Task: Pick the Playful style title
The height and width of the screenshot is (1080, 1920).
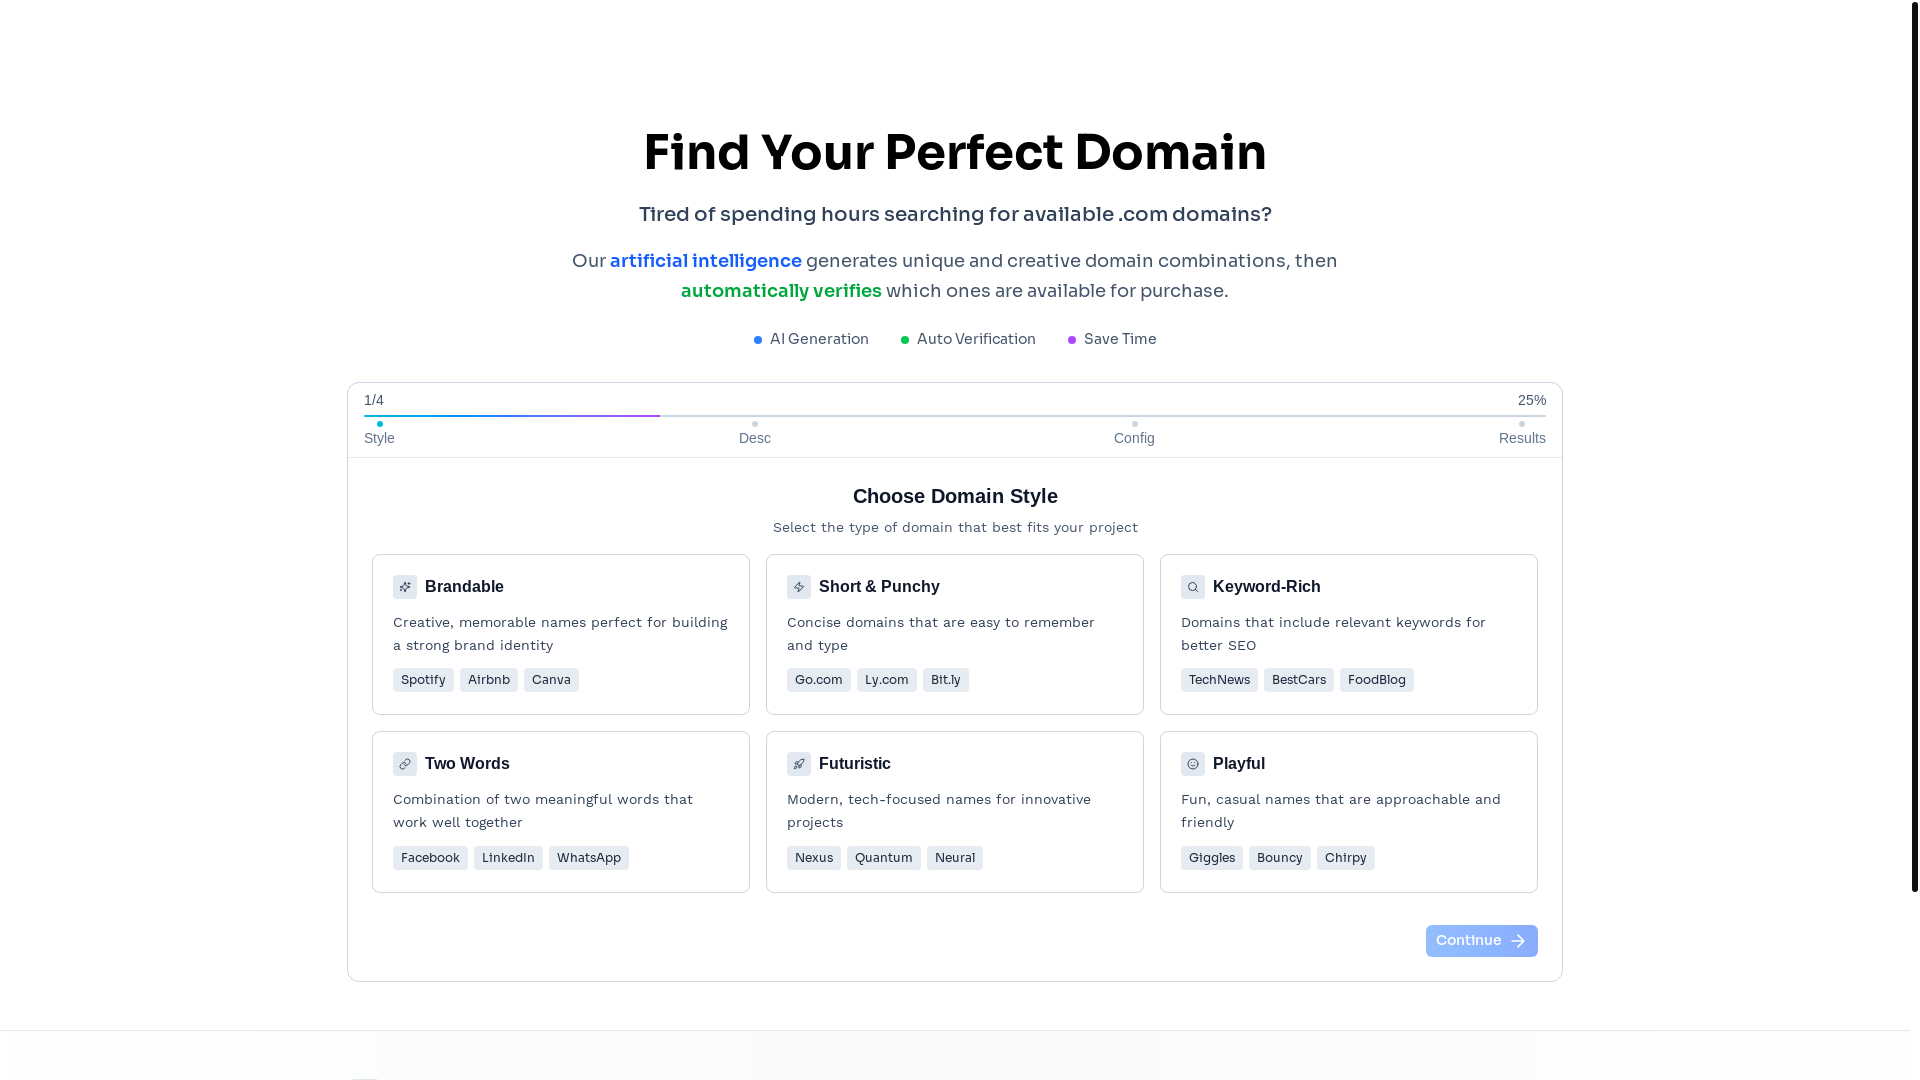Action: pos(1238,764)
